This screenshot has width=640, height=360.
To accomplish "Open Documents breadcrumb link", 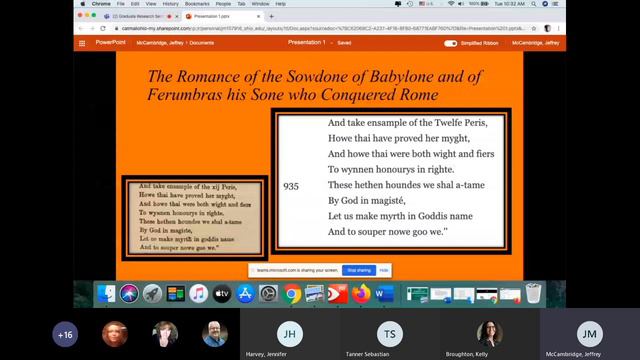I will pos(202,43).
